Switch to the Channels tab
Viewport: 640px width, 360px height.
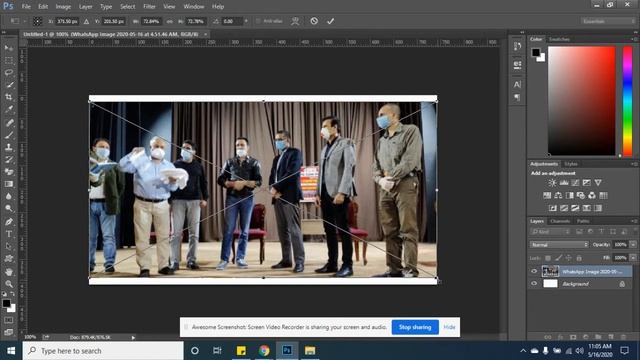tap(560, 221)
